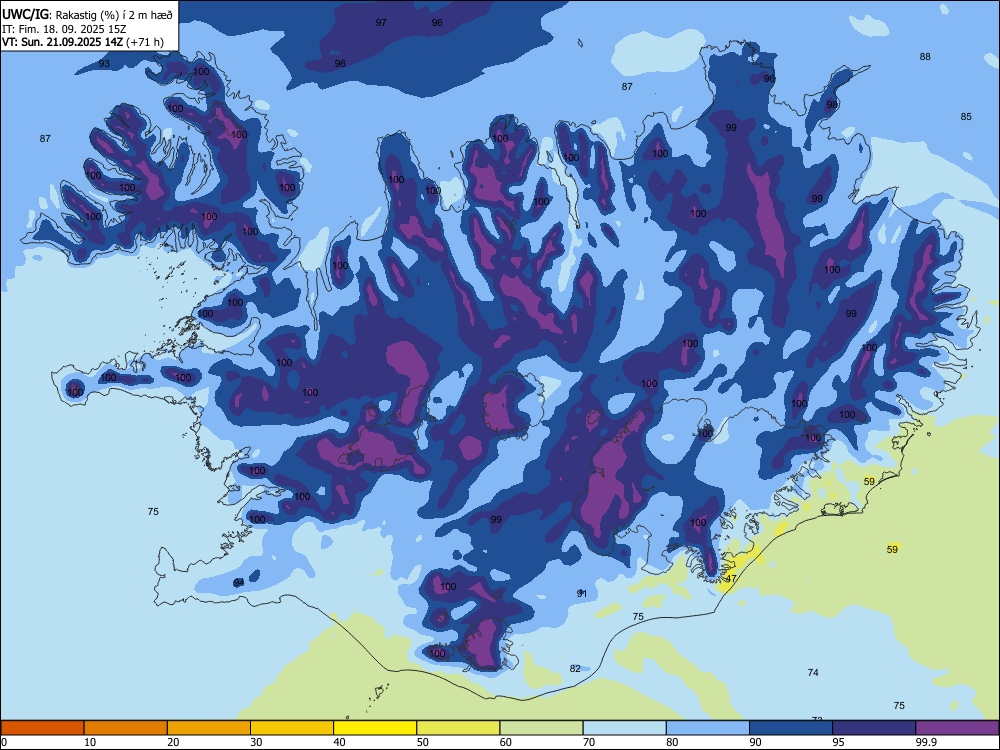
Task: Click the 60–70 pale green legend swatch
Action: tap(541, 728)
